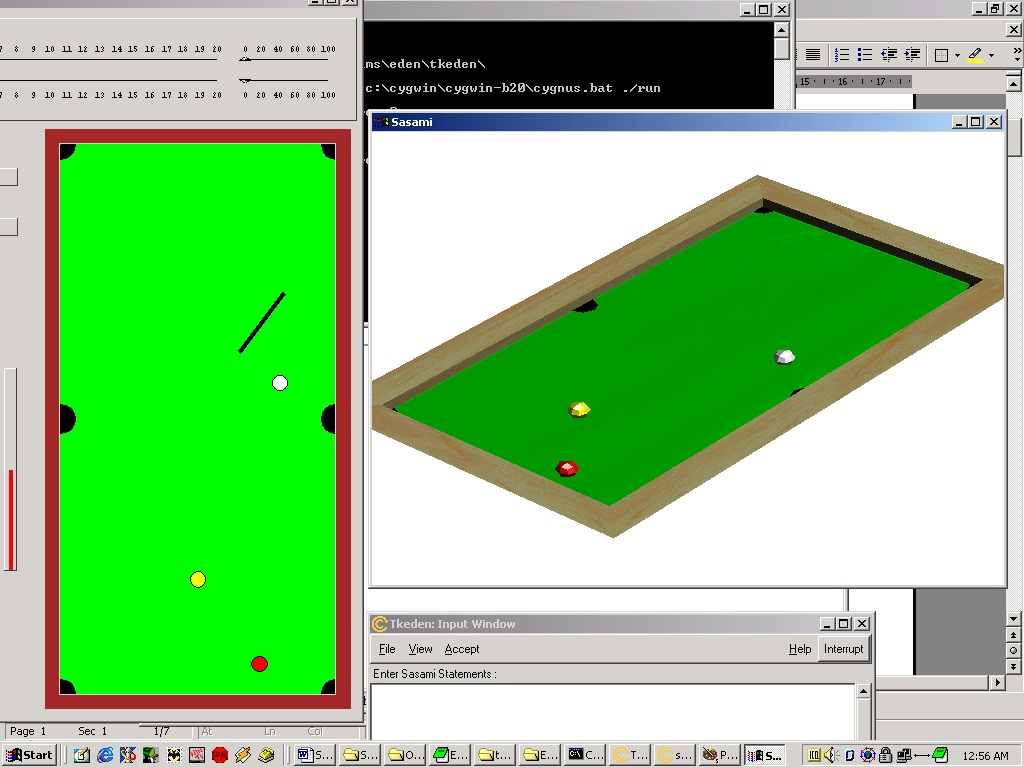1024x768 pixels.
Task: Open the border style dropdown arrow
Action: point(957,55)
